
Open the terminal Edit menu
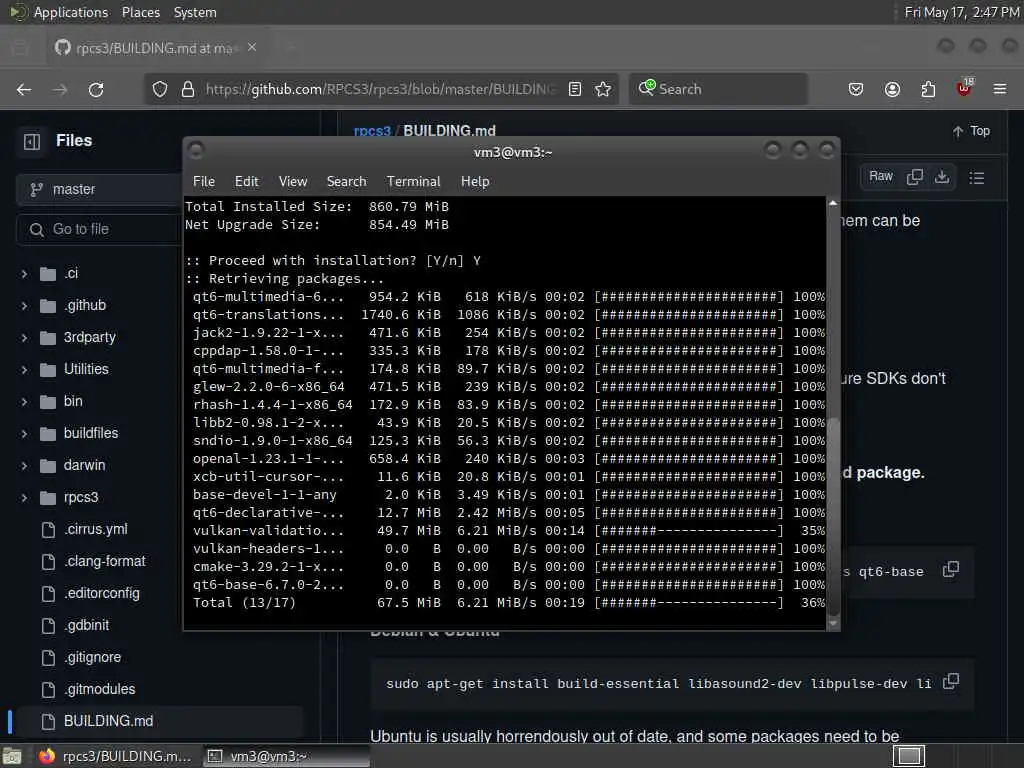(x=246, y=182)
